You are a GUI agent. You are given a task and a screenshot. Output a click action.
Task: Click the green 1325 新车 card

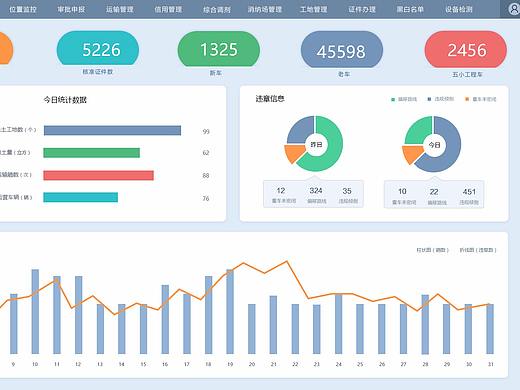219,49
